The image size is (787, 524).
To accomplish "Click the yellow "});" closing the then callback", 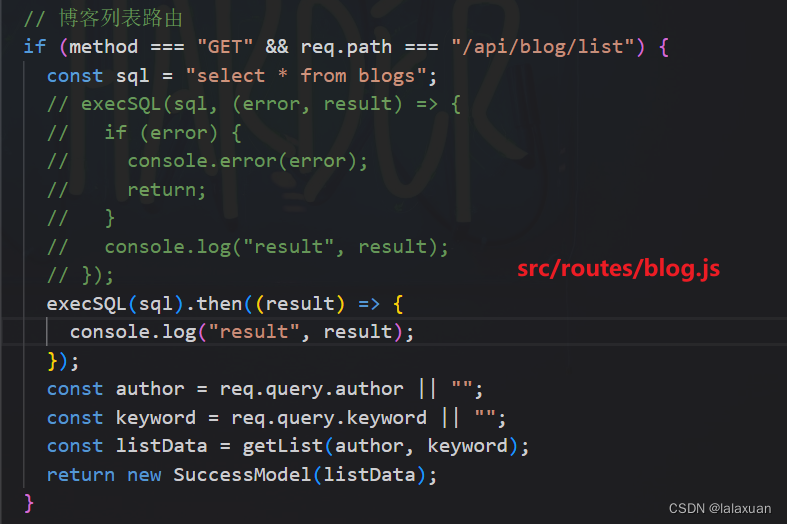I will [63, 361].
